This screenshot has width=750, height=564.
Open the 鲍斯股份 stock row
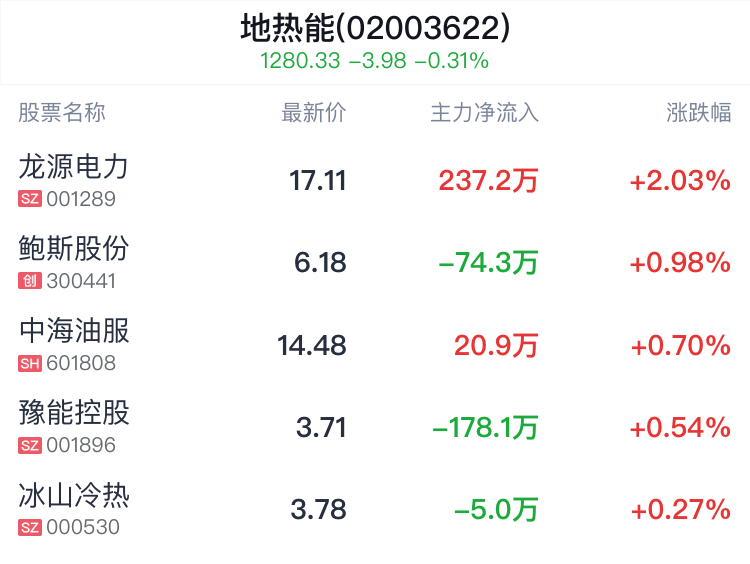375,262
